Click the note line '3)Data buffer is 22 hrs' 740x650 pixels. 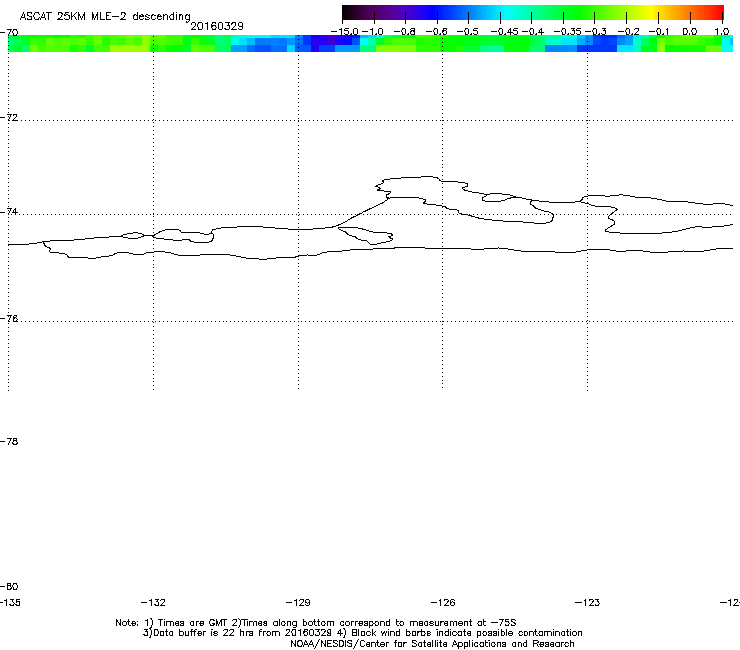pos(362,633)
